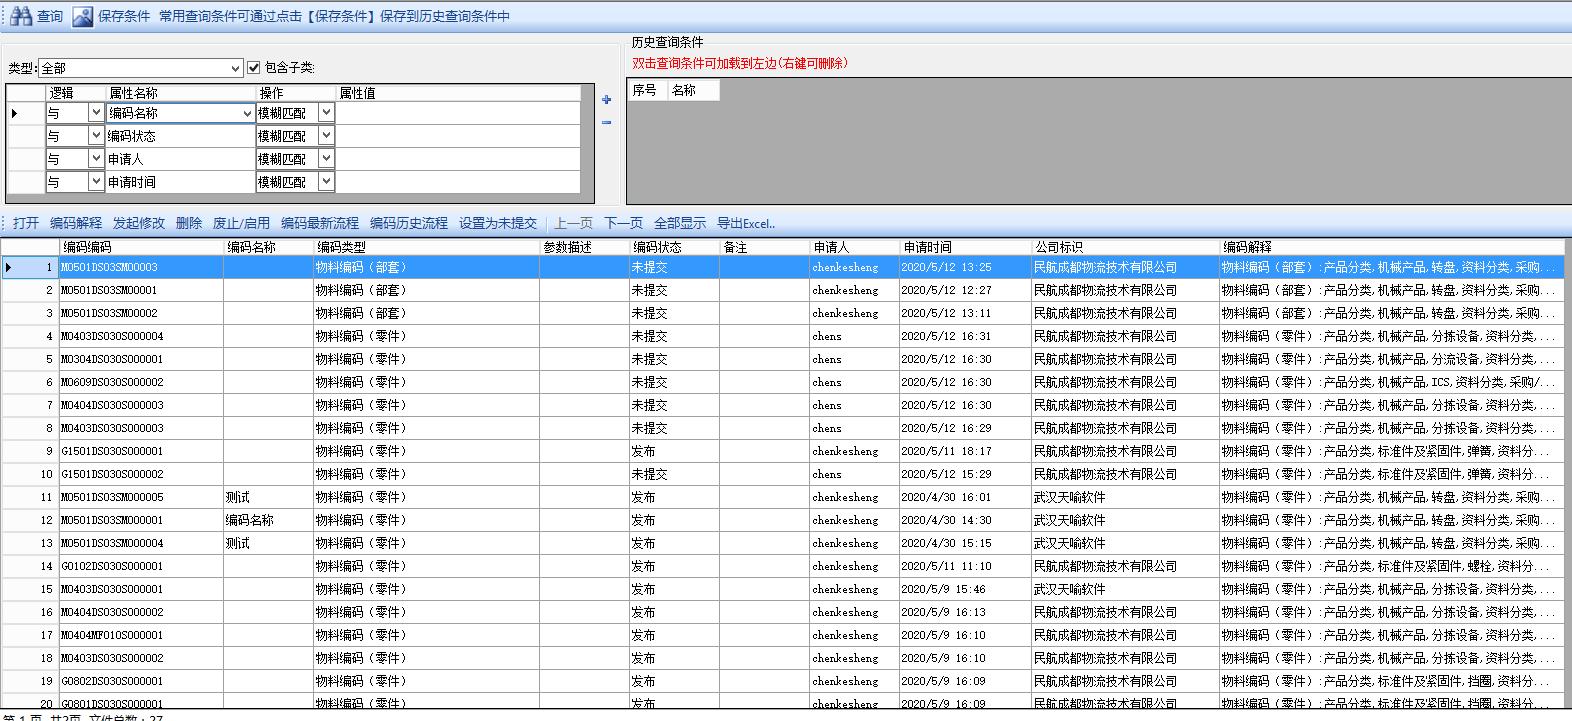Click the 编码解释 toolbar button

pos(76,223)
